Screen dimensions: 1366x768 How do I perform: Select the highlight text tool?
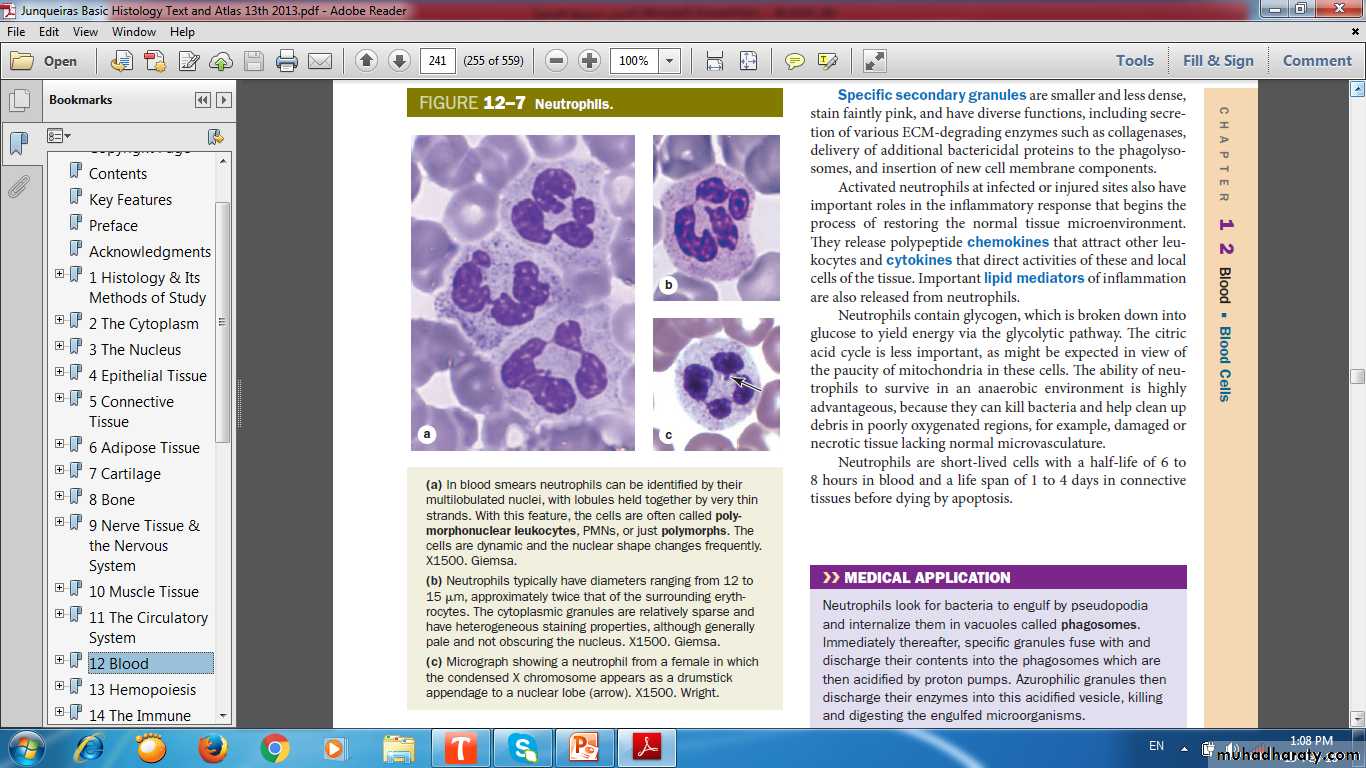[827, 61]
